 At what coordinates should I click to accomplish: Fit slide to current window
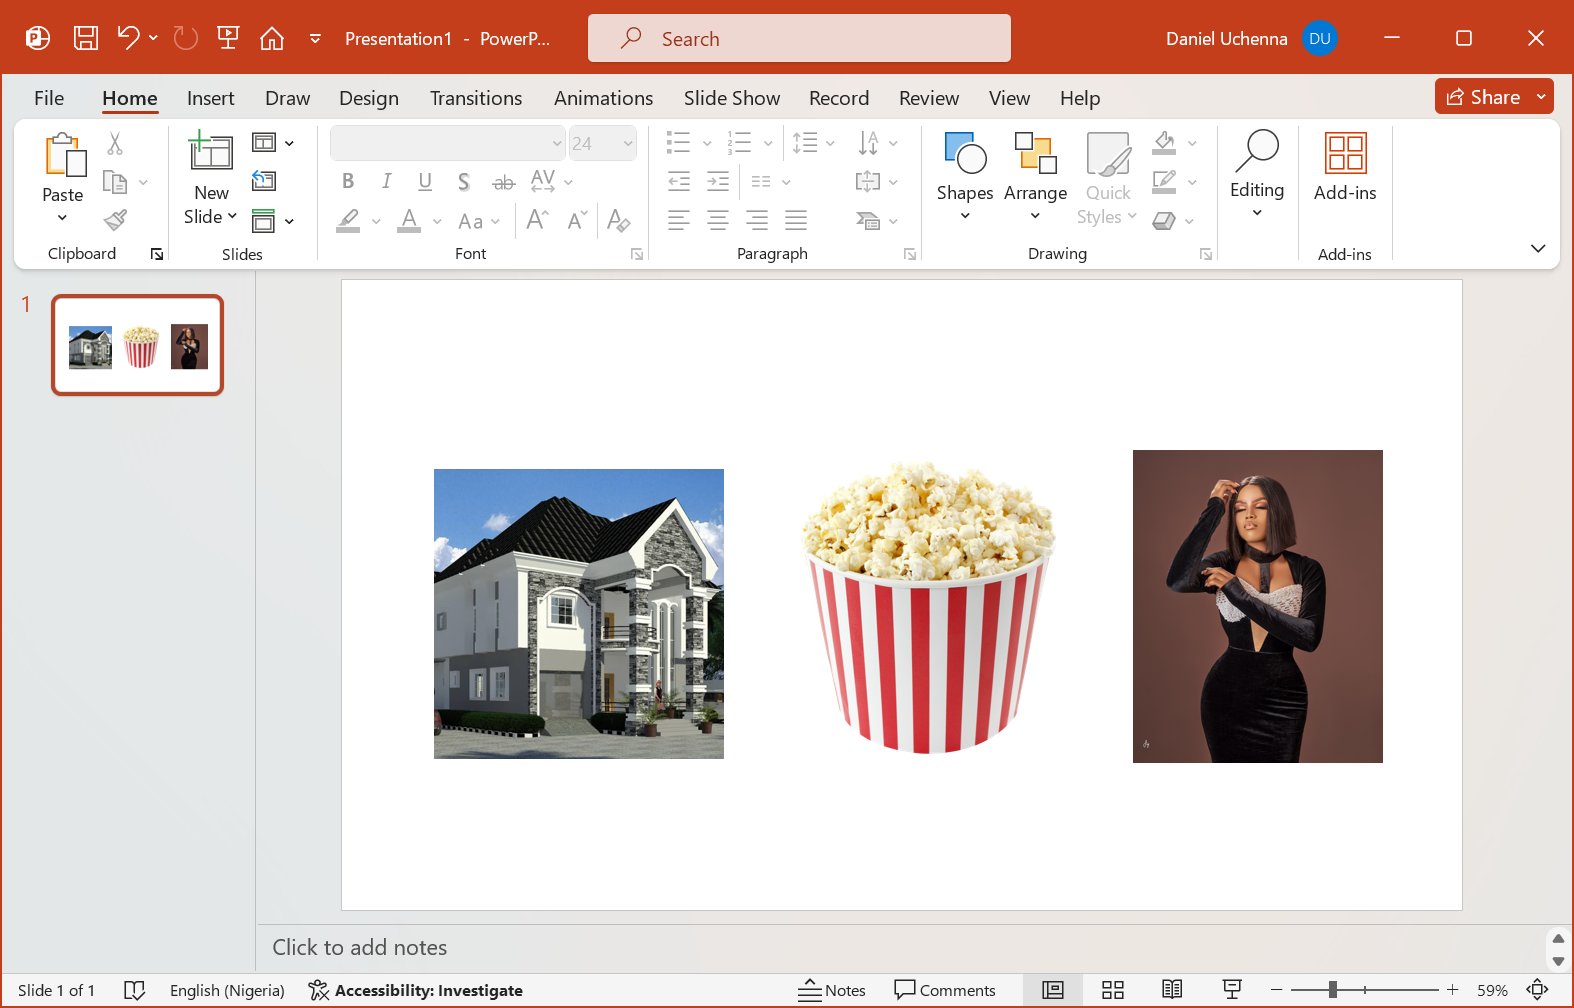[x=1537, y=990]
